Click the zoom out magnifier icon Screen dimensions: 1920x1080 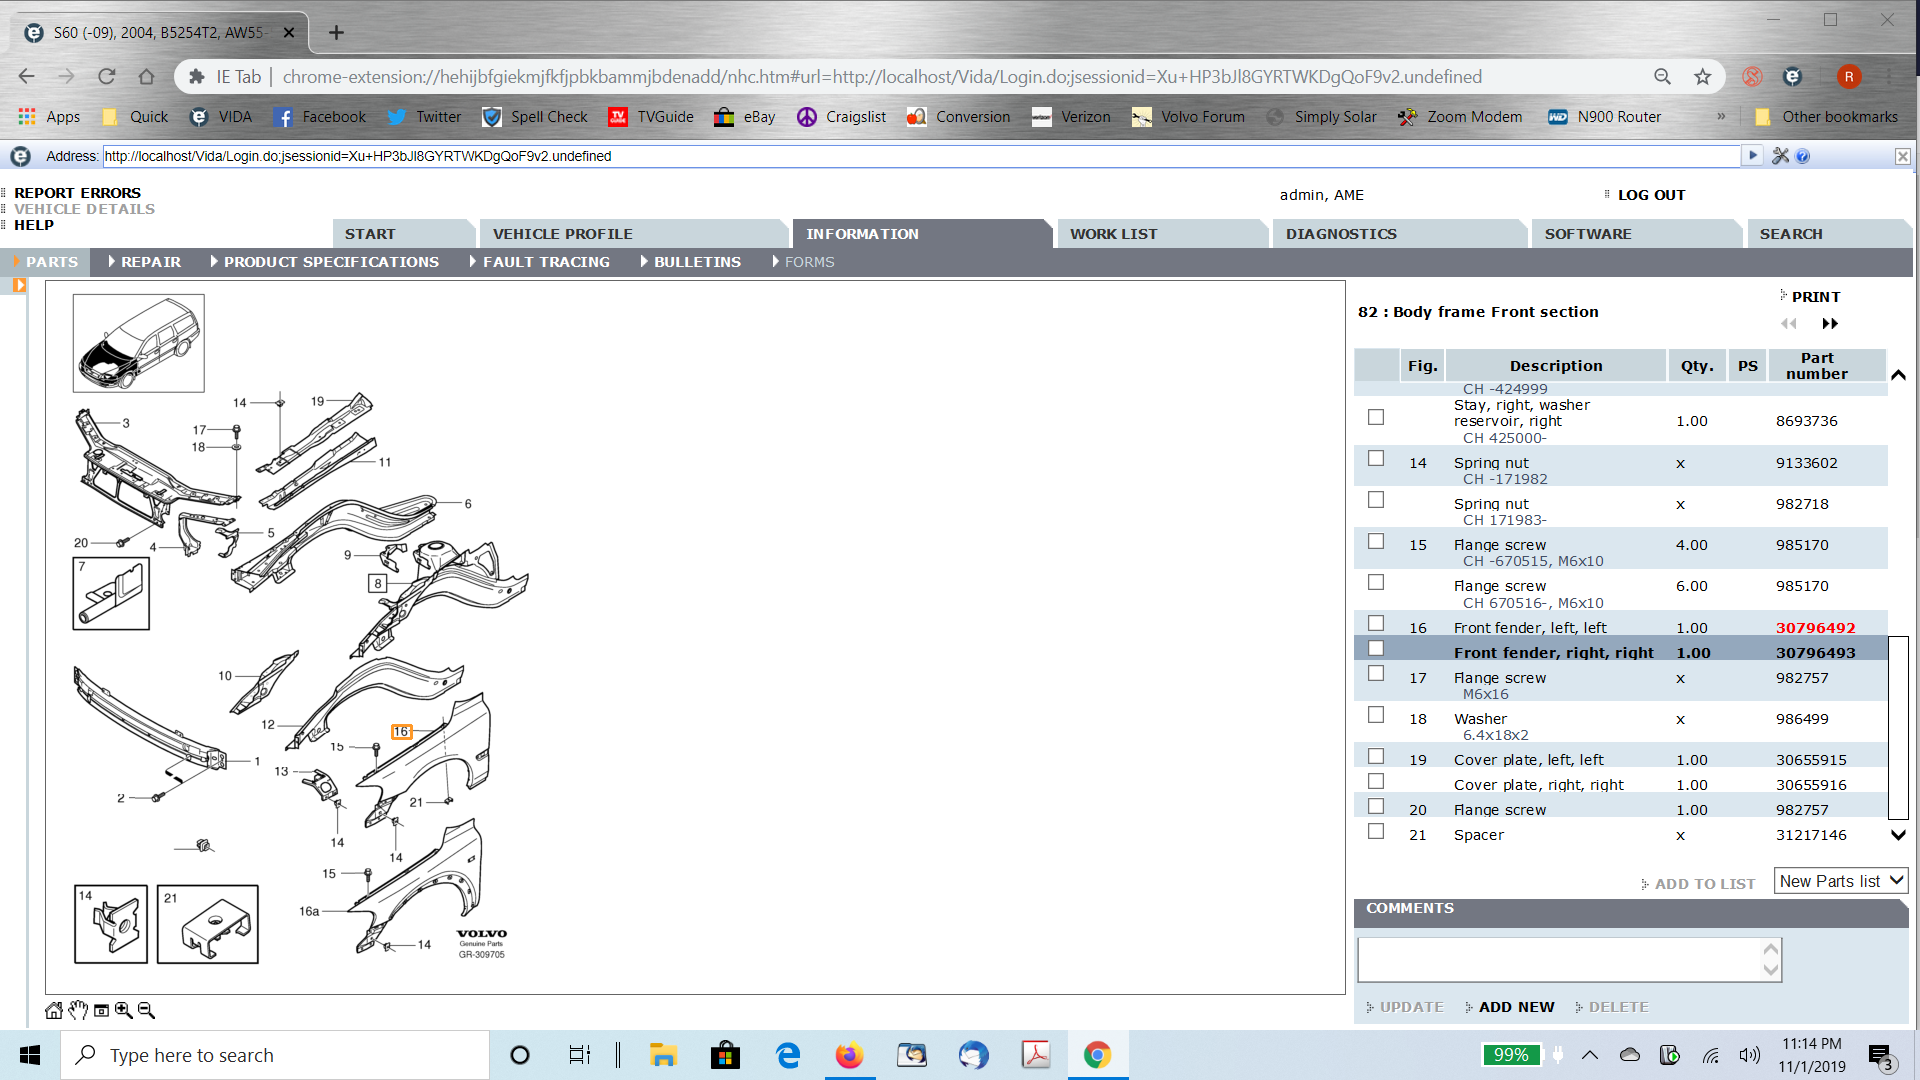coord(146,1011)
